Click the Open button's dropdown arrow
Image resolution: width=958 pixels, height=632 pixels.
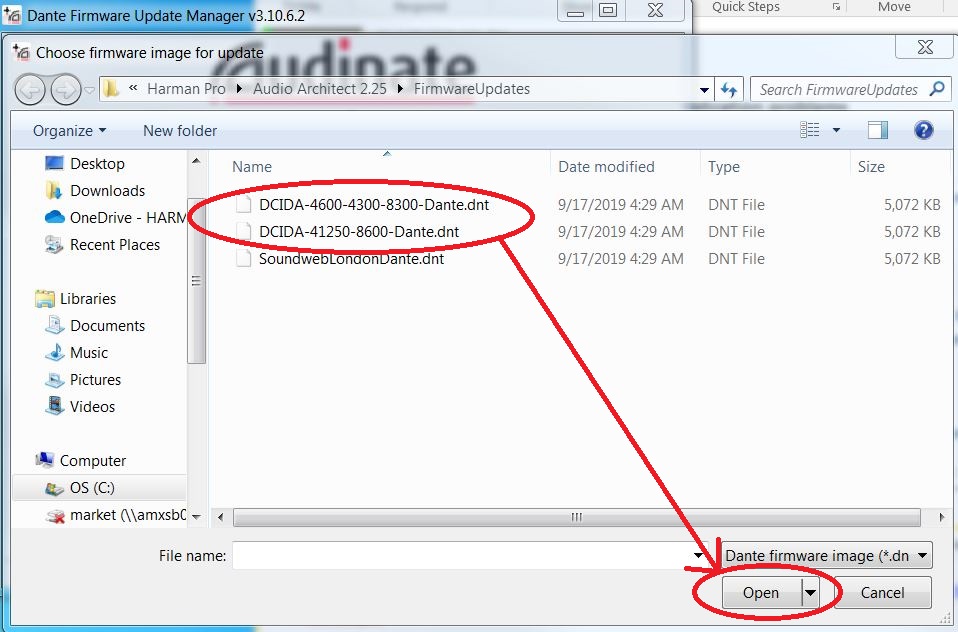coord(810,592)
